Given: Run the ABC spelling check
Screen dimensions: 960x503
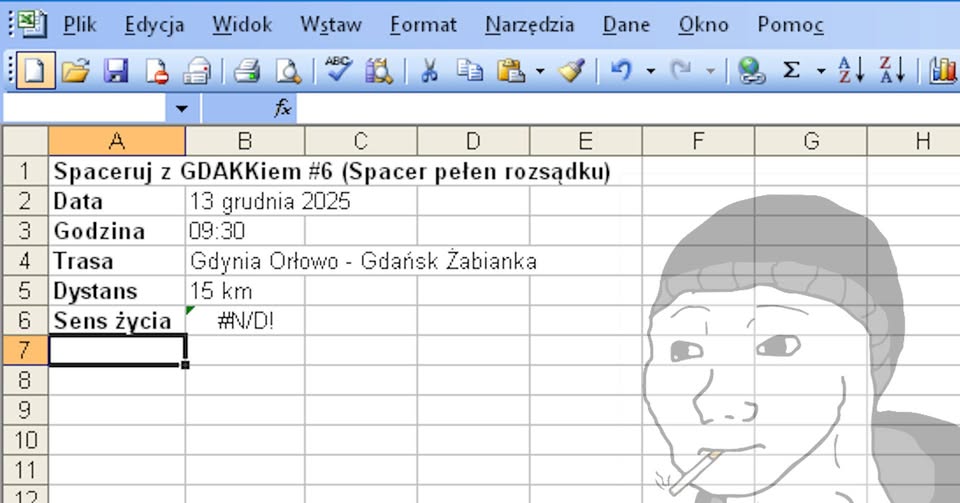Looking at the screenshot, I should click(339, 69).
